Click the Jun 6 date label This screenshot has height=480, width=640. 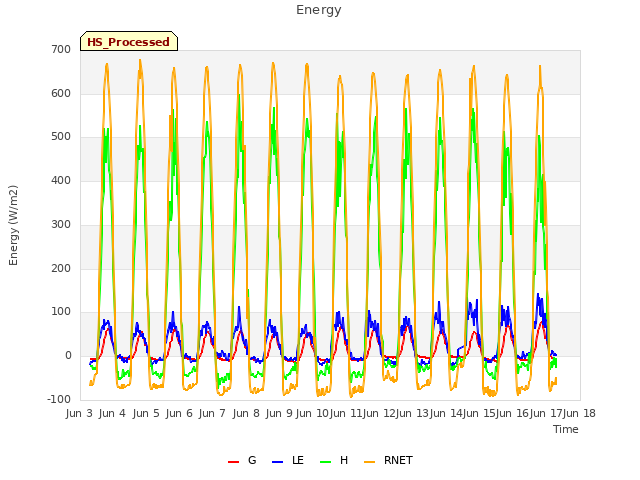pos(179,413)
